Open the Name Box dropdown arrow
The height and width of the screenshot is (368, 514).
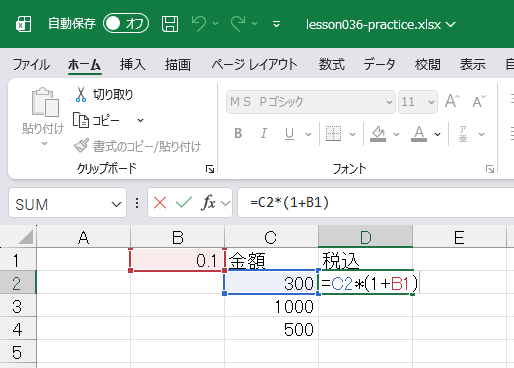116,204
